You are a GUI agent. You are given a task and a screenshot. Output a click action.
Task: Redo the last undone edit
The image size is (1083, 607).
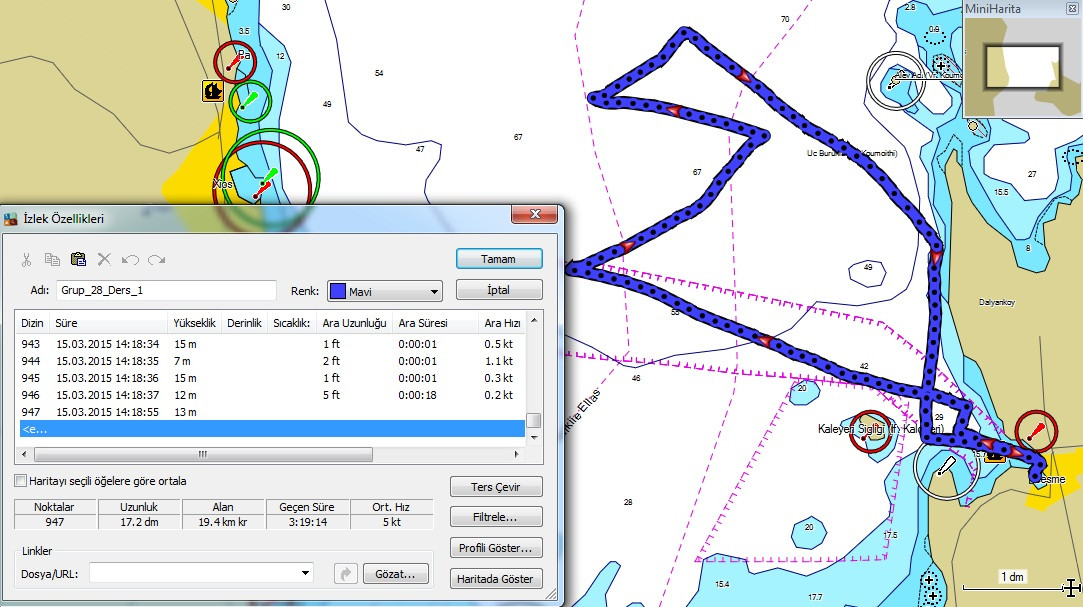coord(157,260)
